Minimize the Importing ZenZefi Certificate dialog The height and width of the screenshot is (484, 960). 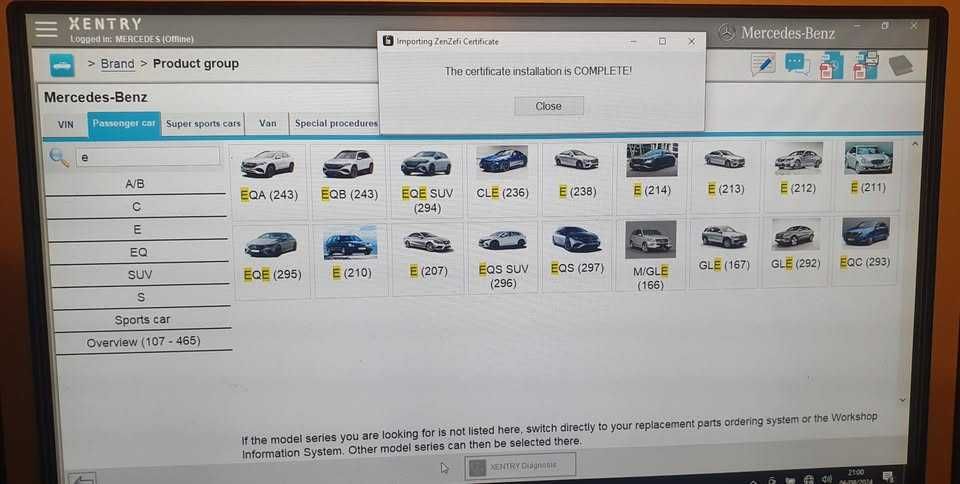tap(634, 41)
